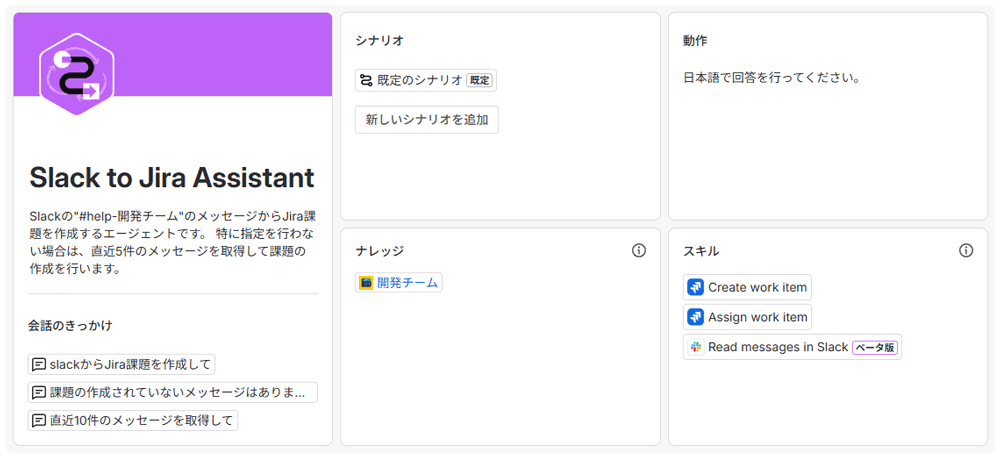Select the 既定のシナリオ chip
The width and height of the screenshot is (1000, 456).
[x=425, y=80]
